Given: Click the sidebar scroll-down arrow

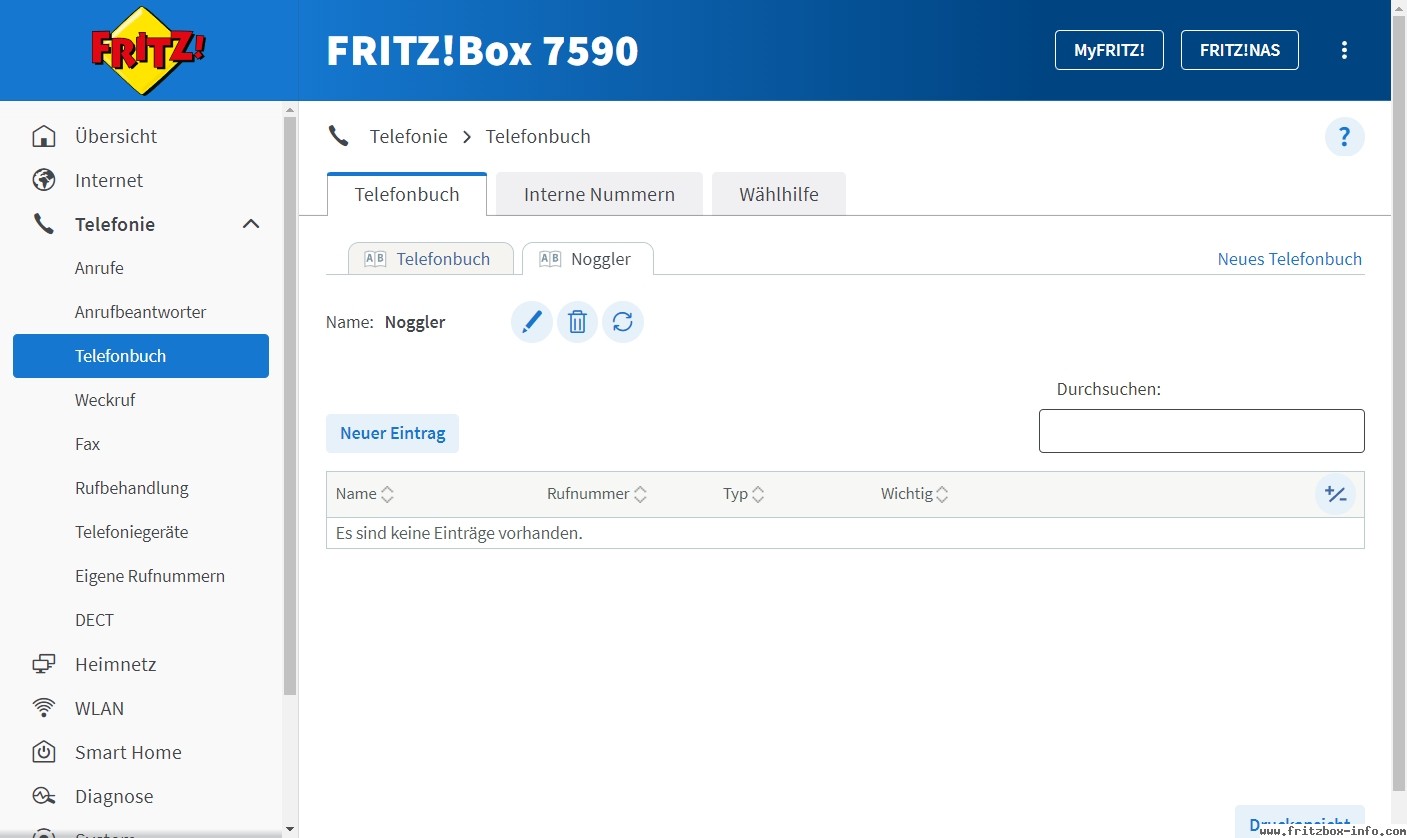Looking at the screenshot, I should pyautogui.click(x=290, y=828).
